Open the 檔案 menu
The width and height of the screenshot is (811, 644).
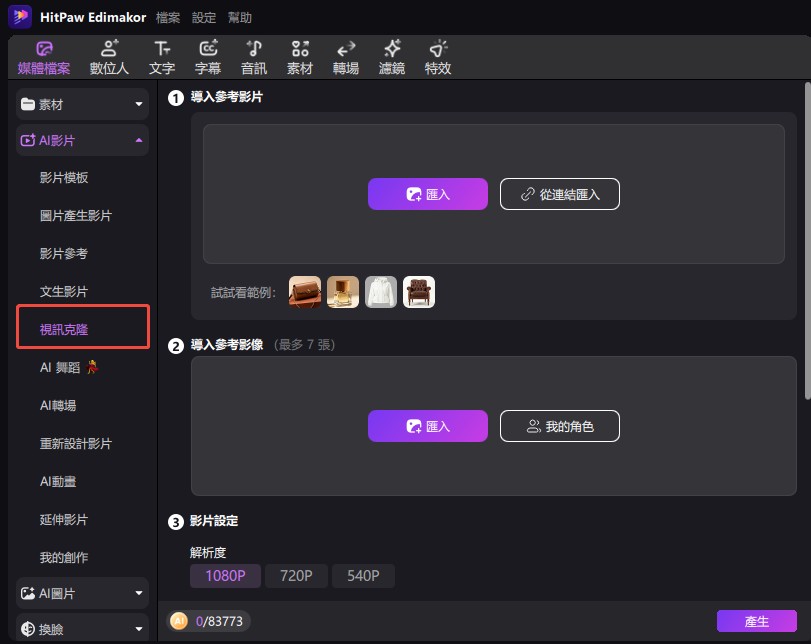coord(168,18)
